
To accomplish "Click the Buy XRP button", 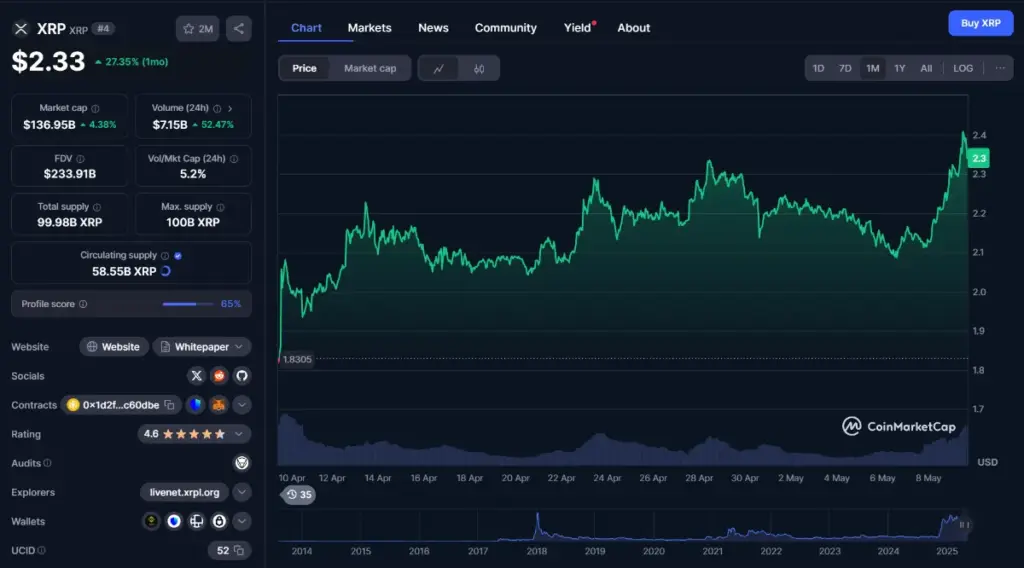I will coord(980,23).
